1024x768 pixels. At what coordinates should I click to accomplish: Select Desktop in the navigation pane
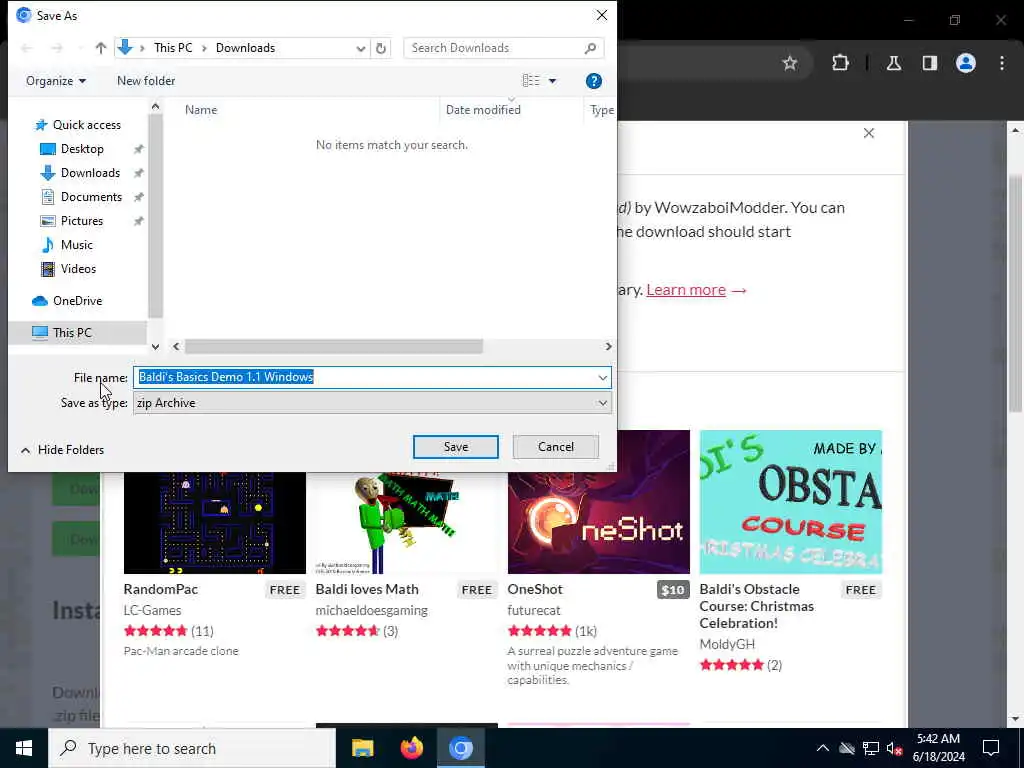(82, 149)
